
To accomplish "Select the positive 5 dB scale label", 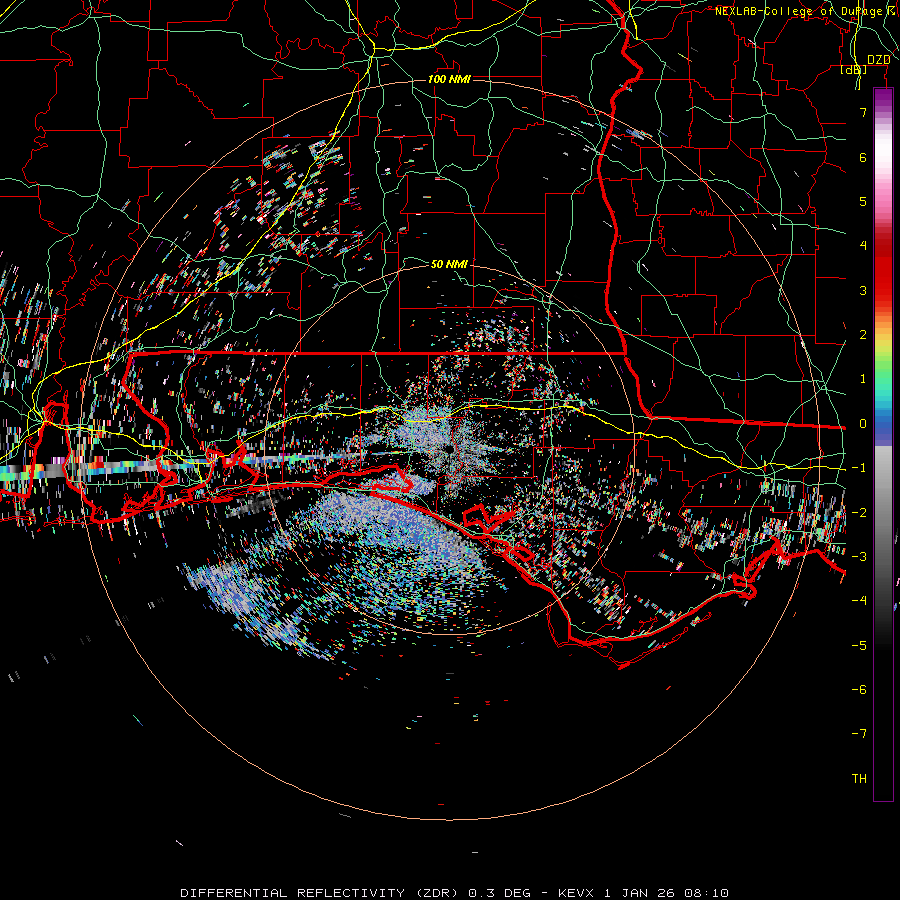I will pos(863,201).
